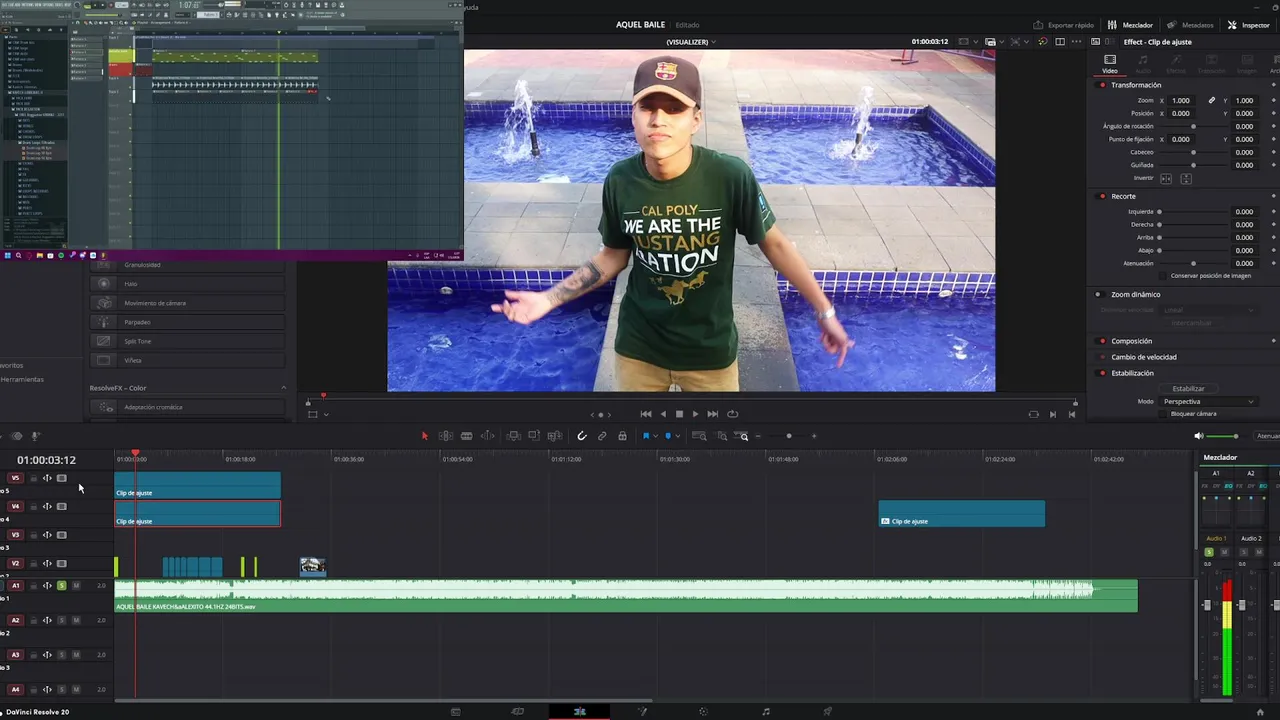Check Conservar posición de imagen
The height and width of the screenshot is (720, 1280).
point(1163,276)
